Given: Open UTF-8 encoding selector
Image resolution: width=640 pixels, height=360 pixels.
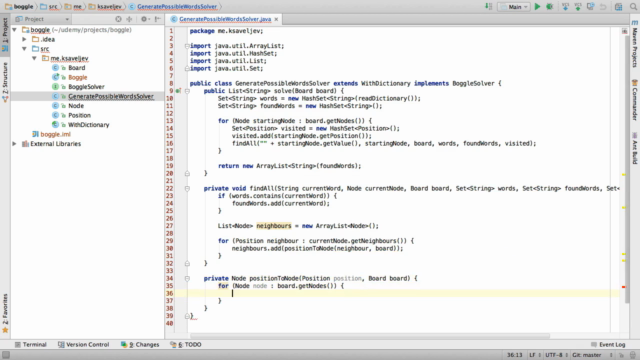Looking at the screenshot, I should click(556, 355).
